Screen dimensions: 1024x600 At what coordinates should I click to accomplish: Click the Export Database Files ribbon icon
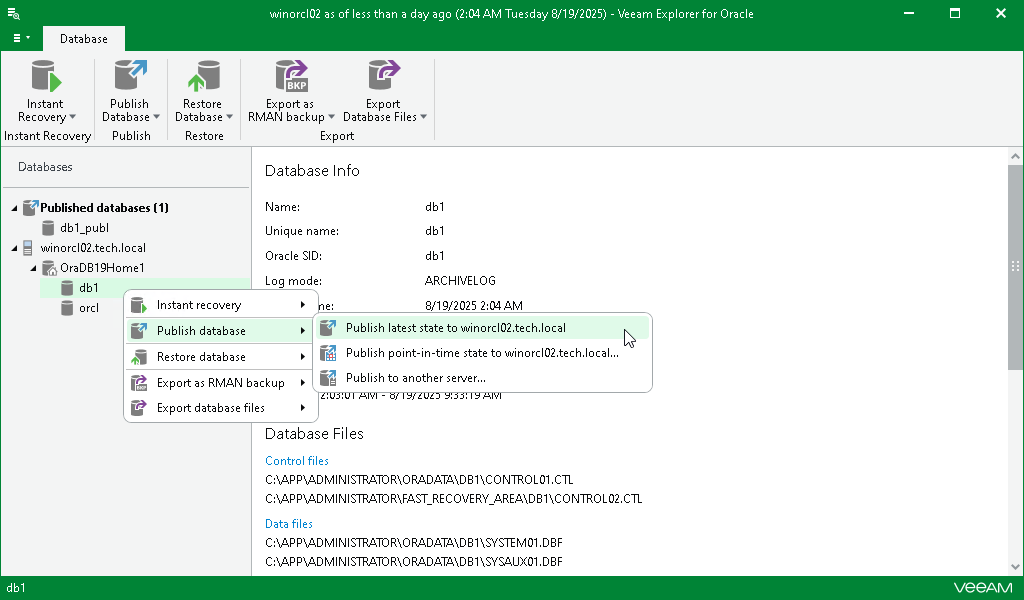coord(383,76)
